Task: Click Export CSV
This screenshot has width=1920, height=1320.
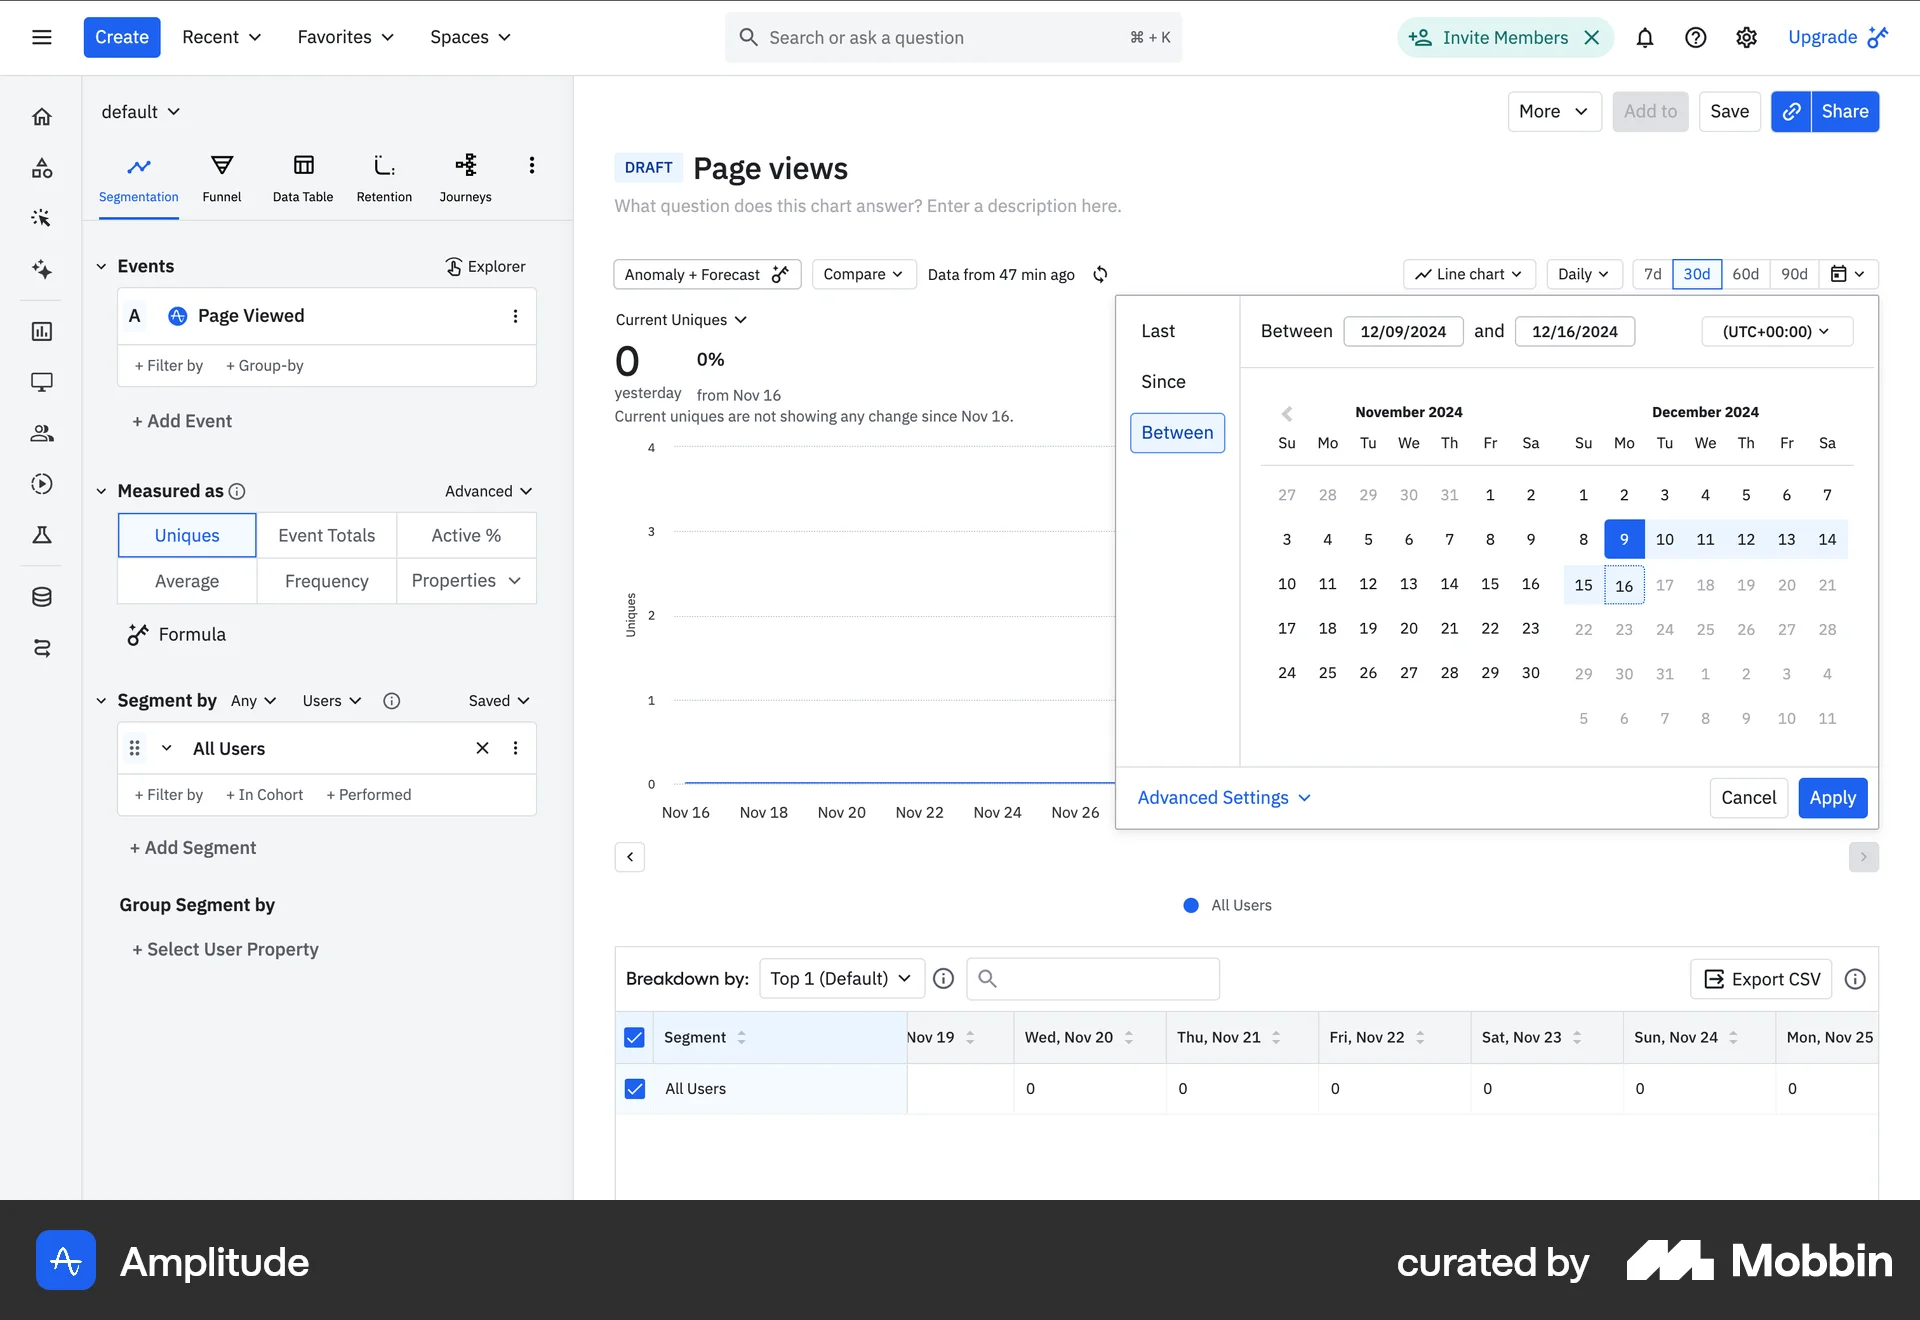Action: point(1761,979)
